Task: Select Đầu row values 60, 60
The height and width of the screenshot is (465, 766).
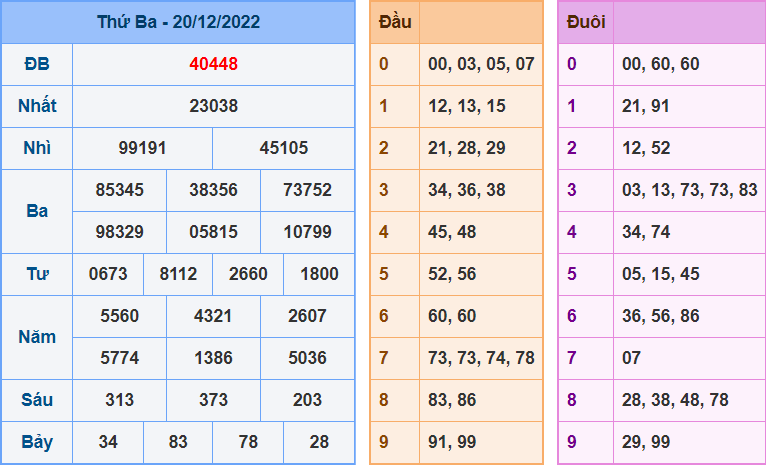Action: point(452,316)
